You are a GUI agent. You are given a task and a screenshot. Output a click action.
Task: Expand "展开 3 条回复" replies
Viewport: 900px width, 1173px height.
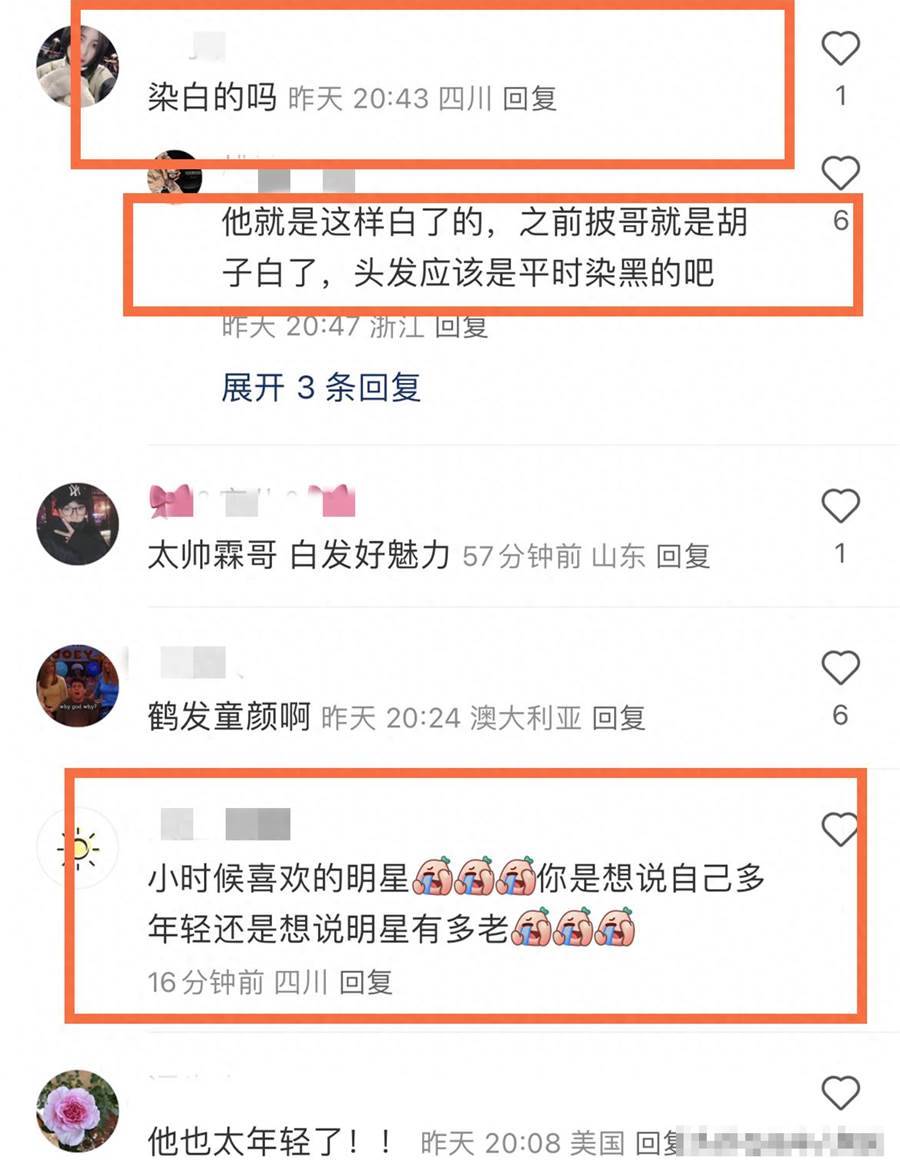tap(321, 388)
